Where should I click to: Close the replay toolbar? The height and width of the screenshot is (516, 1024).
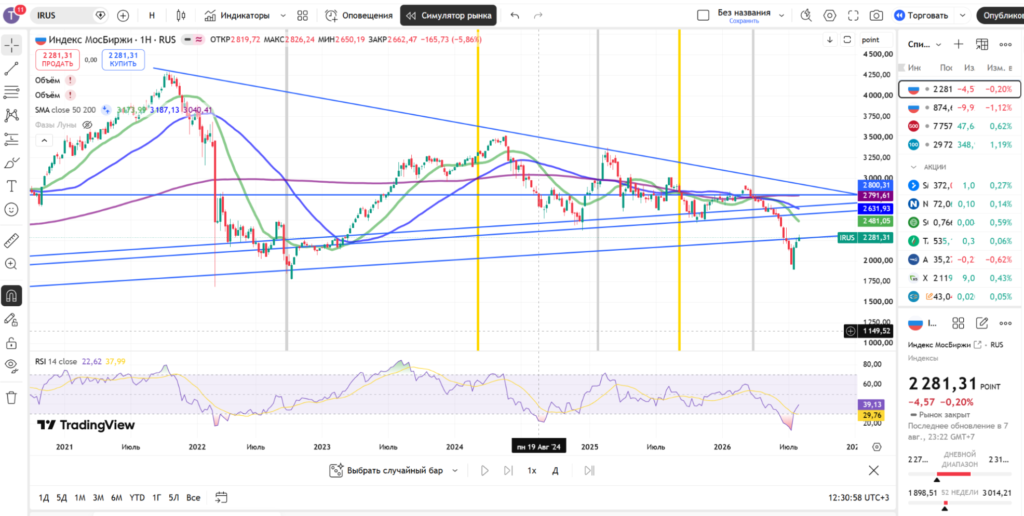tap(873, 470)
